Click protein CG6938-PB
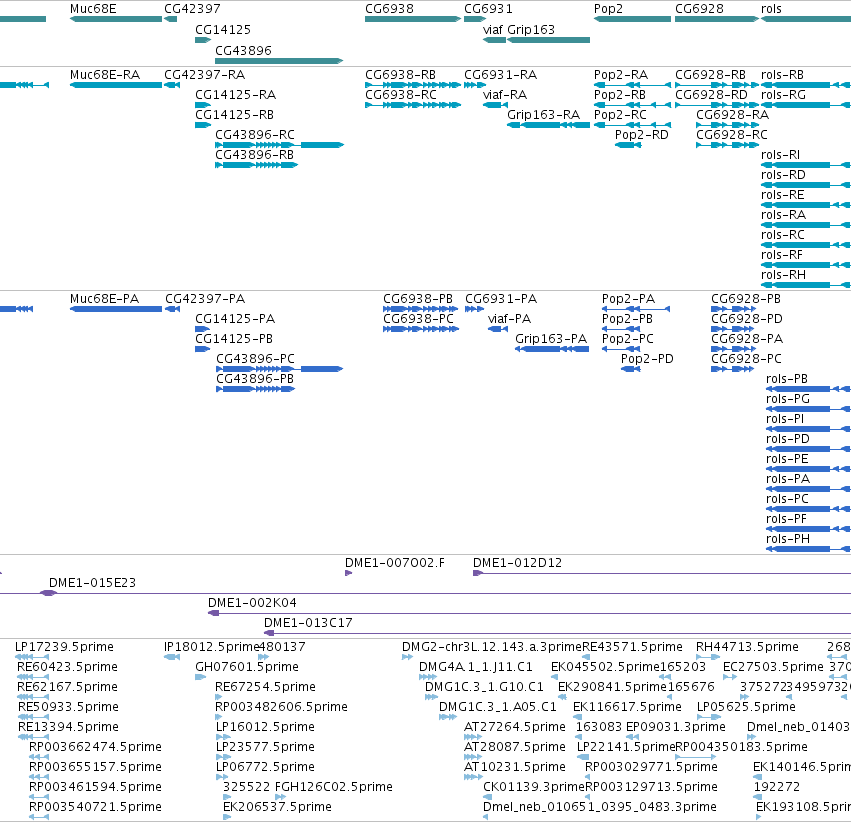Screen dimensions: 851x822 (418, 299)
